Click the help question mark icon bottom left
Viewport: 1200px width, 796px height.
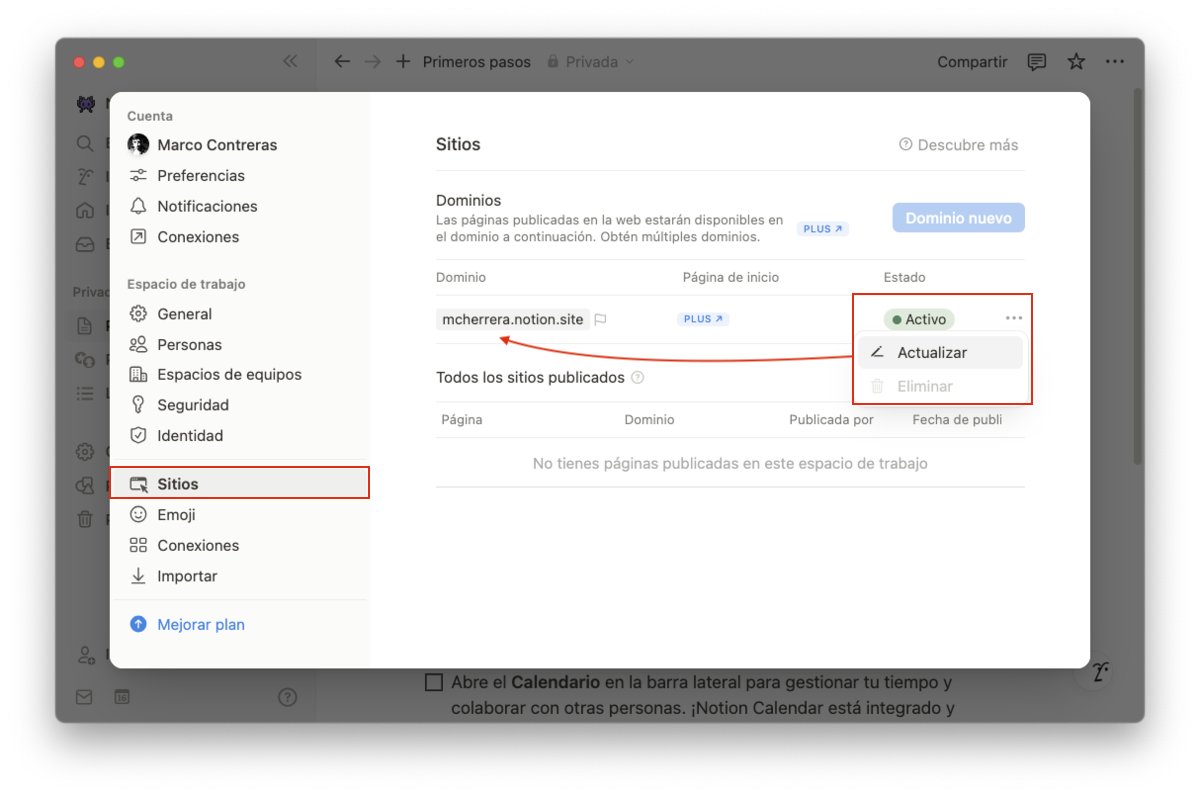pyautogui.click(x=287, y=697)
